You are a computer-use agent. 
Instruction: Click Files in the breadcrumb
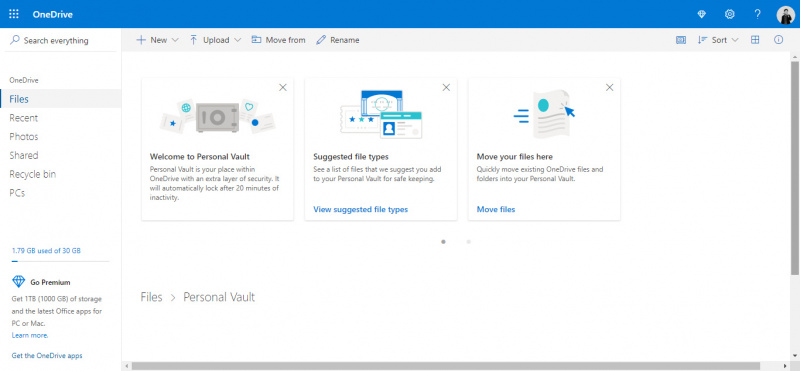152,297
